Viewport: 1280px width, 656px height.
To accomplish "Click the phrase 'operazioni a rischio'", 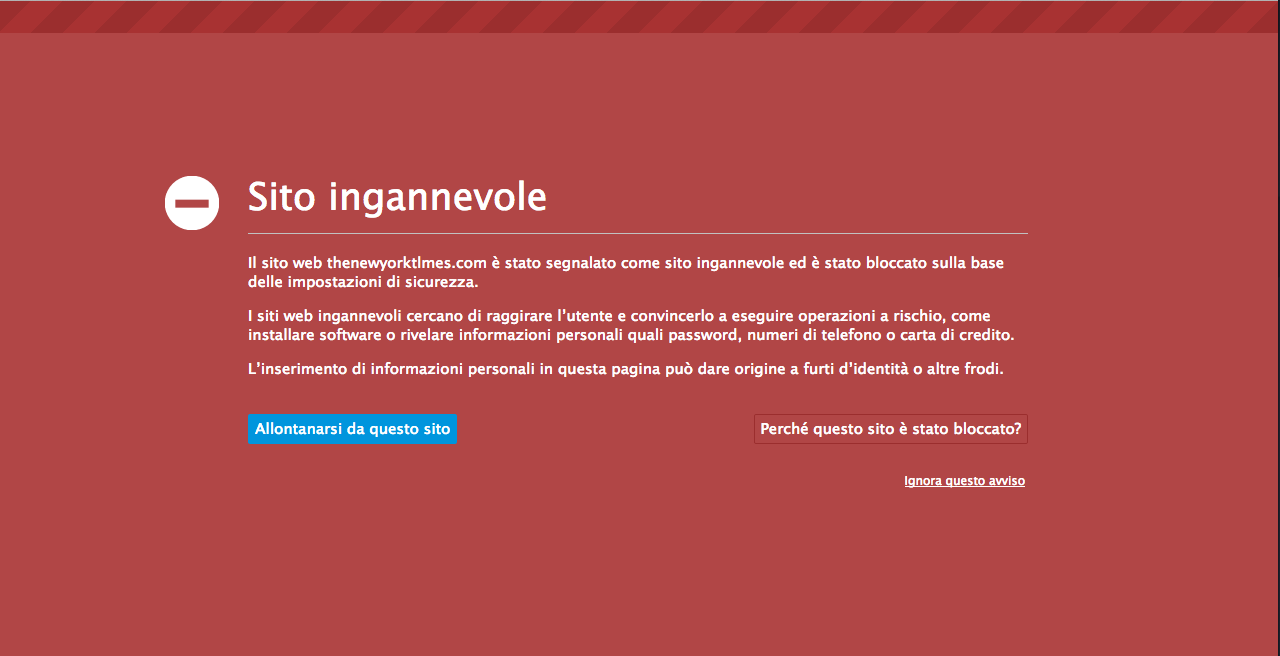I will (x=870, y=316).
